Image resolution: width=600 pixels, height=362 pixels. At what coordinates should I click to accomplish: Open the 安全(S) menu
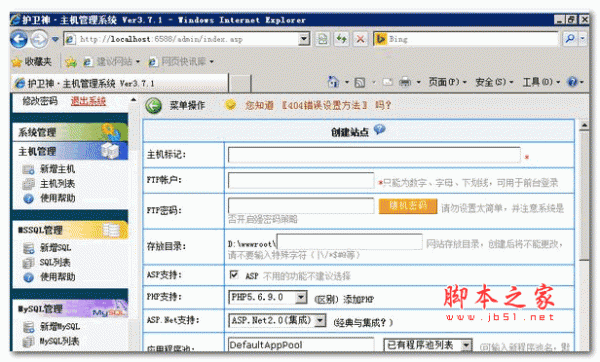494,82
